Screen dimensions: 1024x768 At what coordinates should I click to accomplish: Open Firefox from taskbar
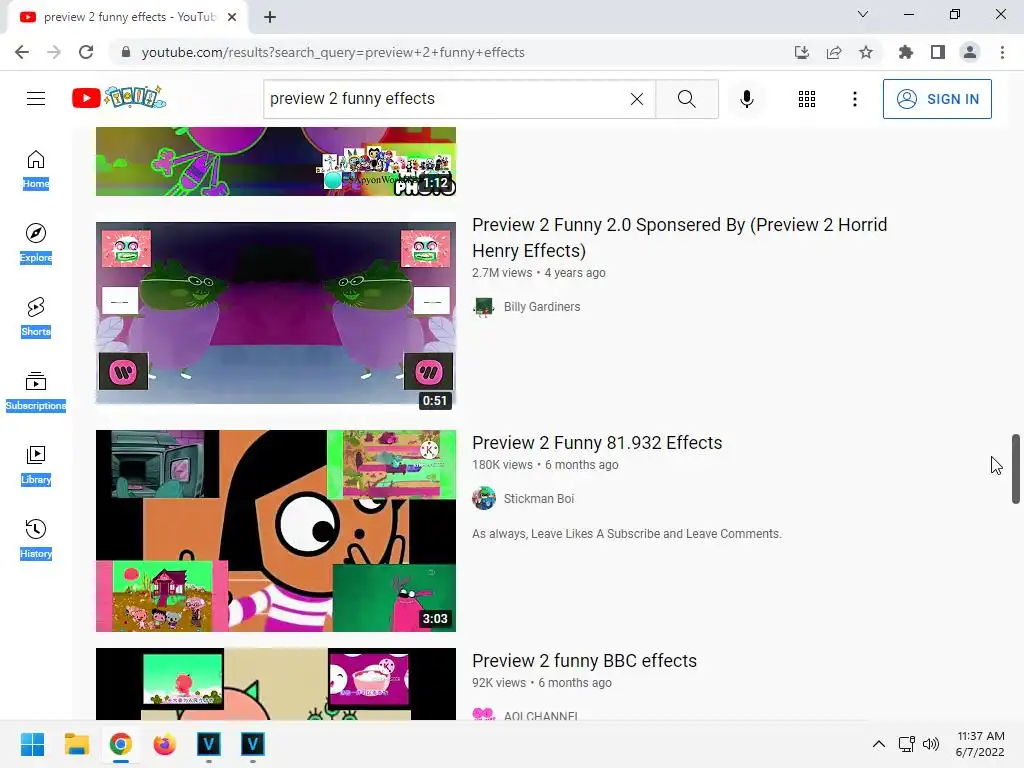165,744
